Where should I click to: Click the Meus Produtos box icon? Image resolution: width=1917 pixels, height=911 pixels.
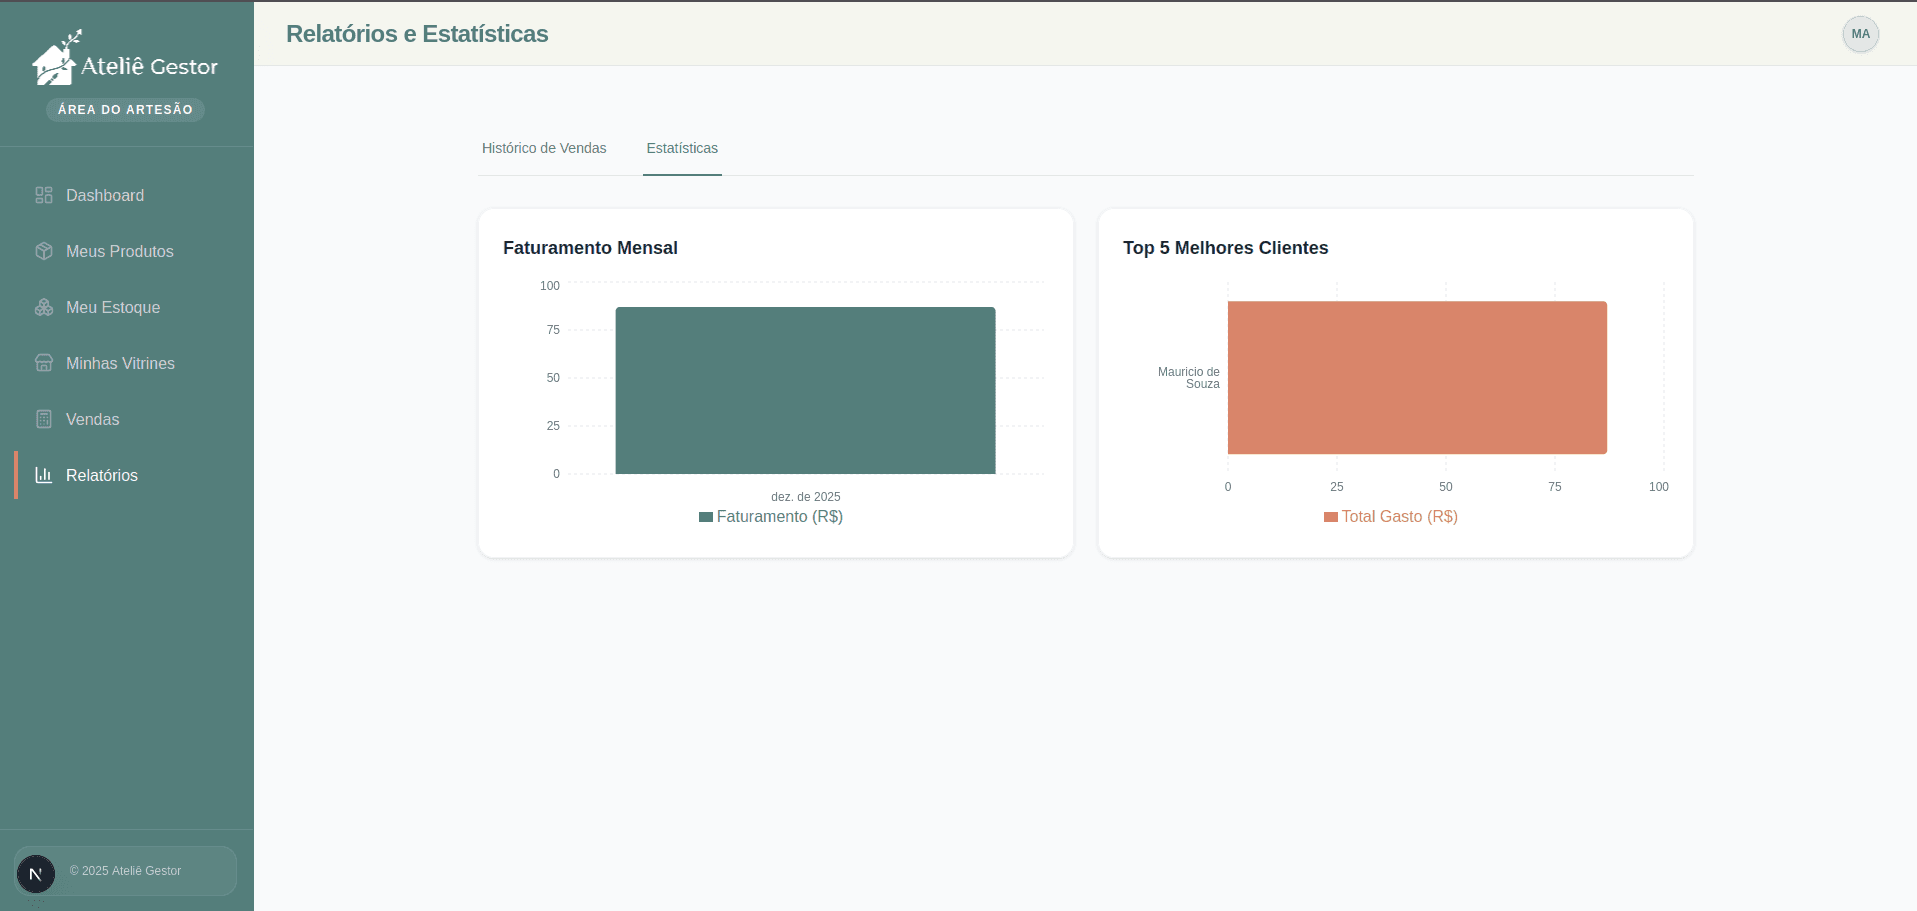[x=43, y=251]
